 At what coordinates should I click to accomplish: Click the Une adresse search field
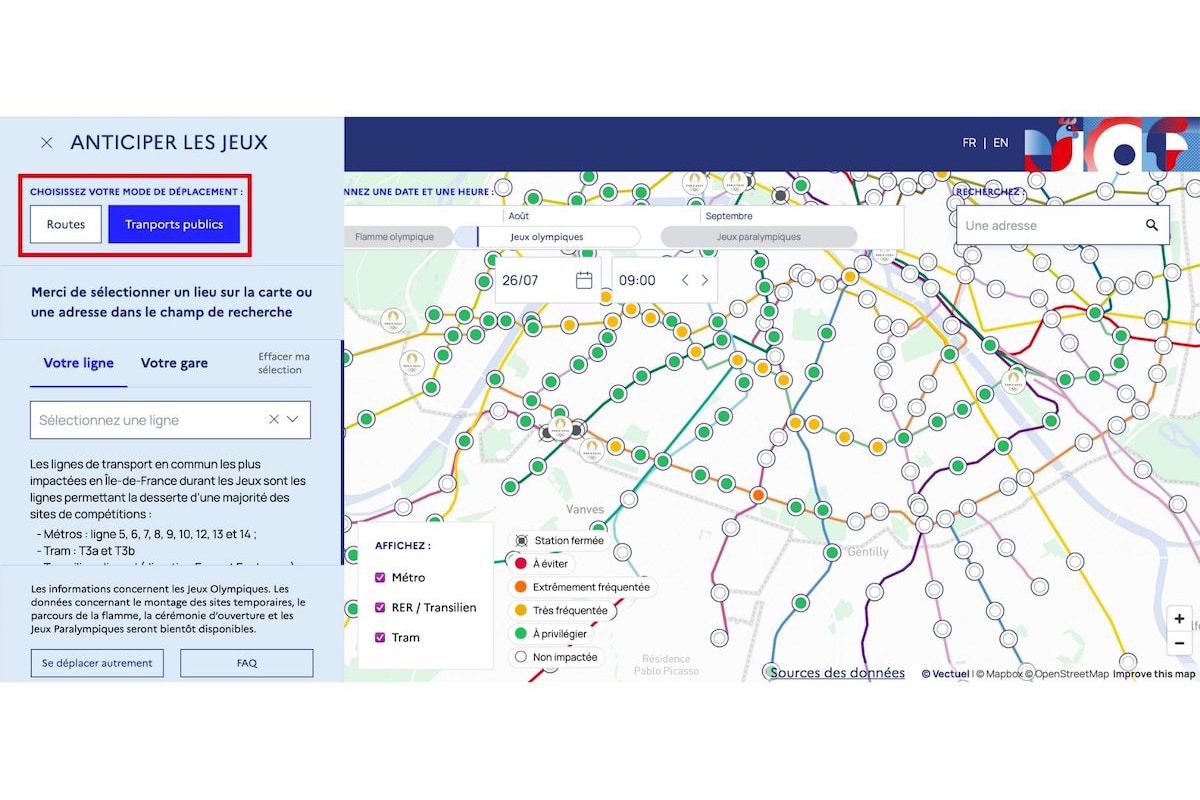click(1050, 226)
